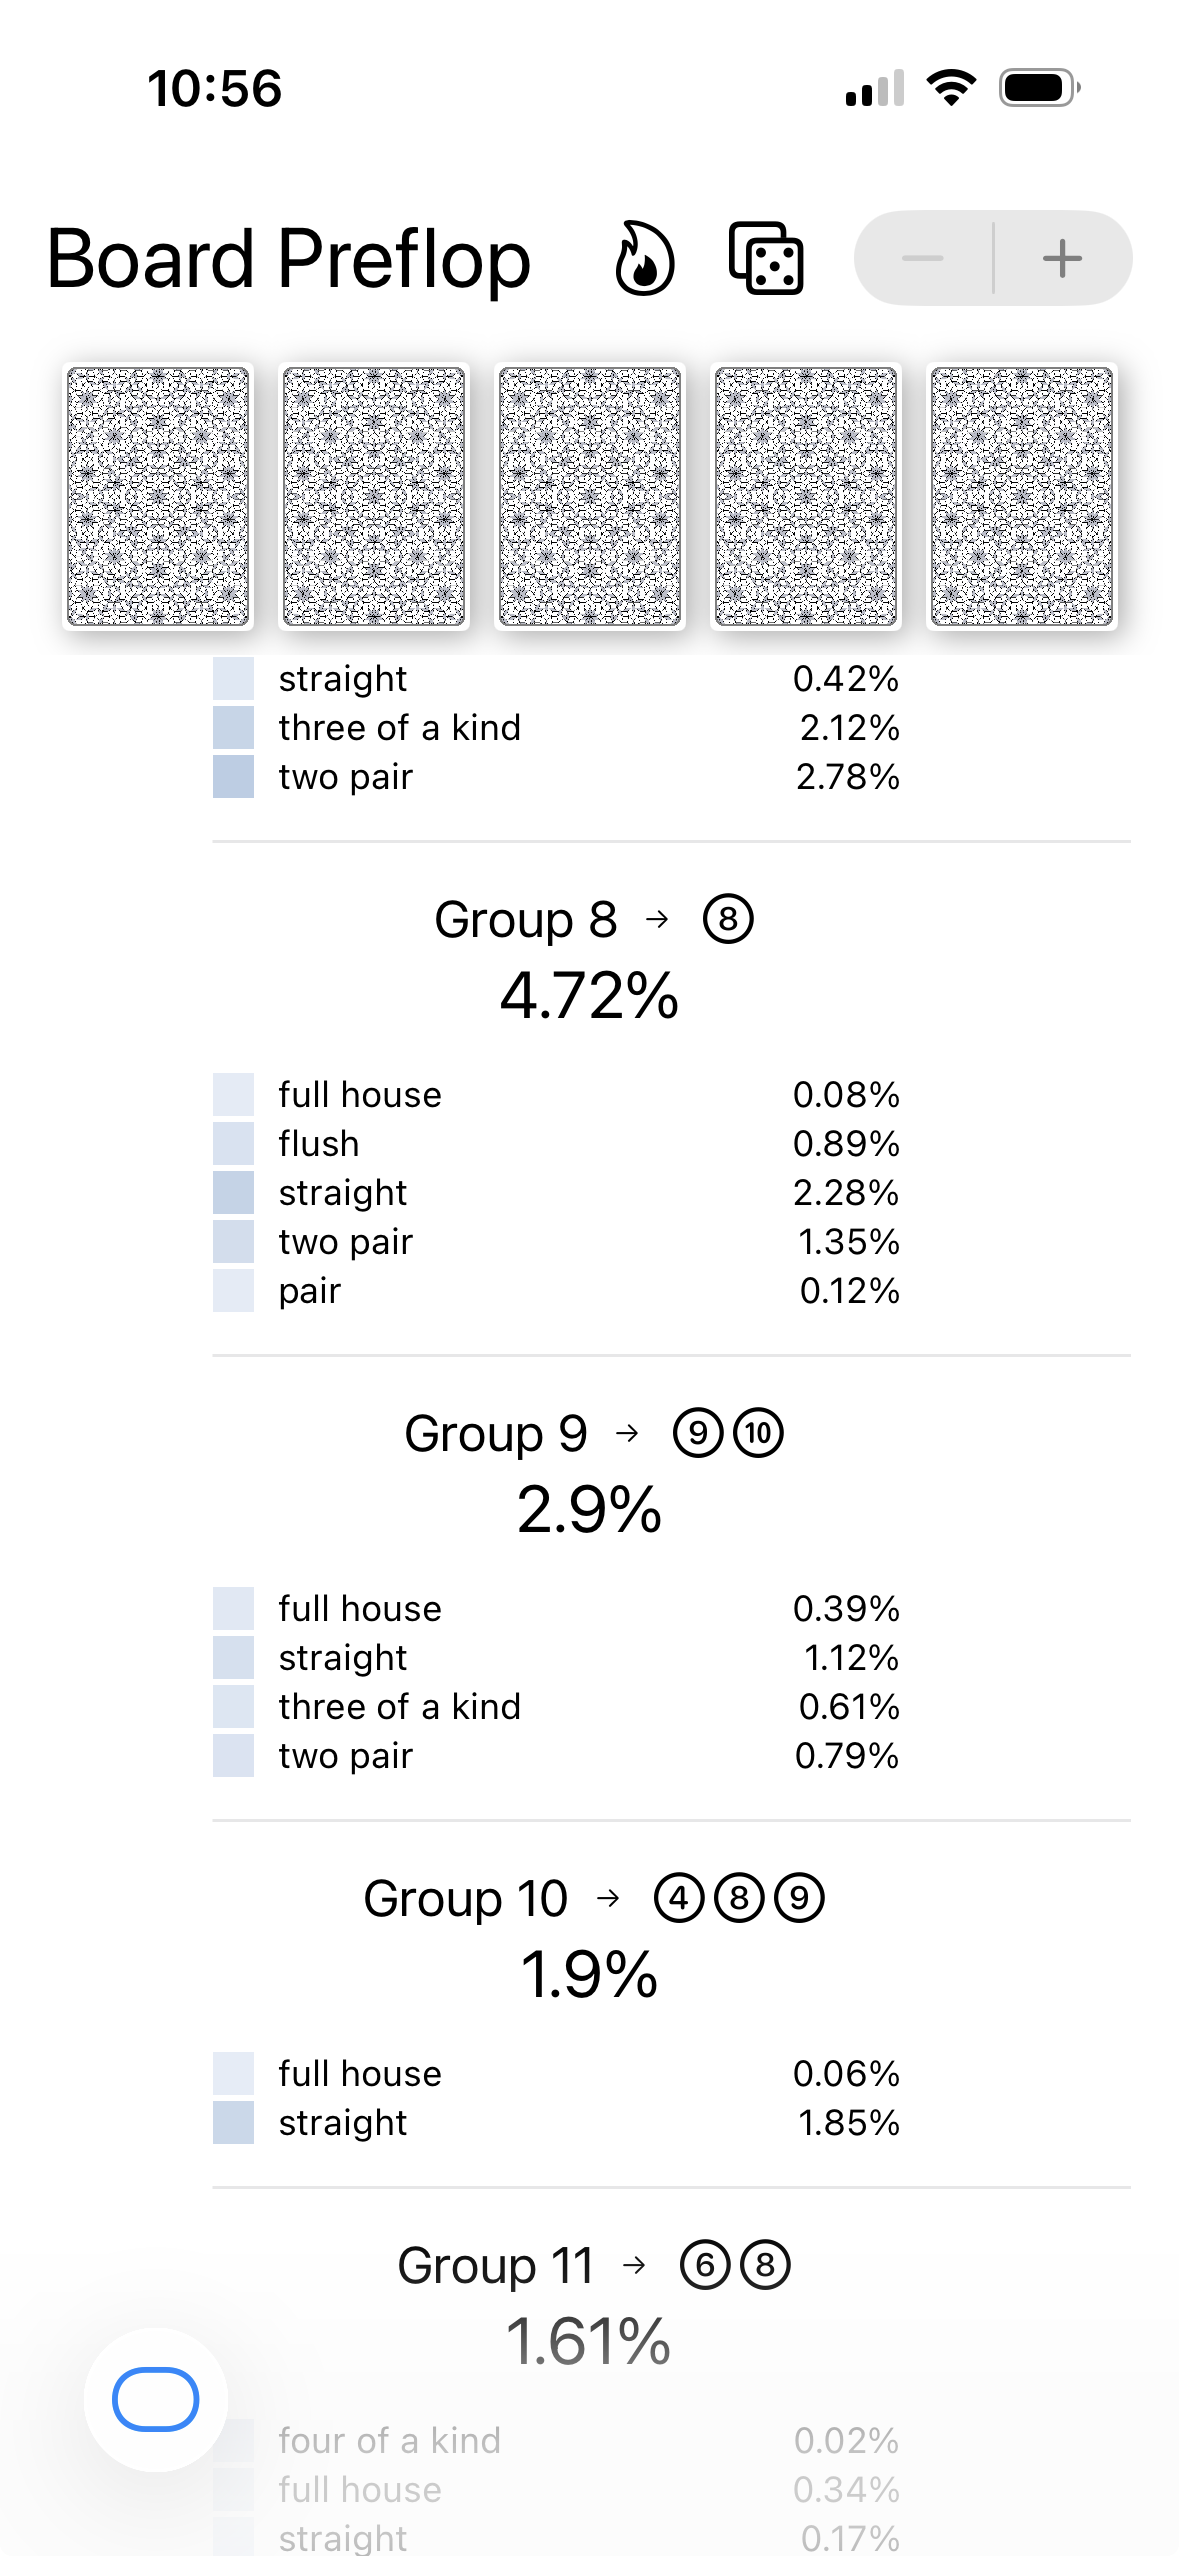Select the fifth face-down board card
The image size is (1179, 2556).
coord(1021,496)
